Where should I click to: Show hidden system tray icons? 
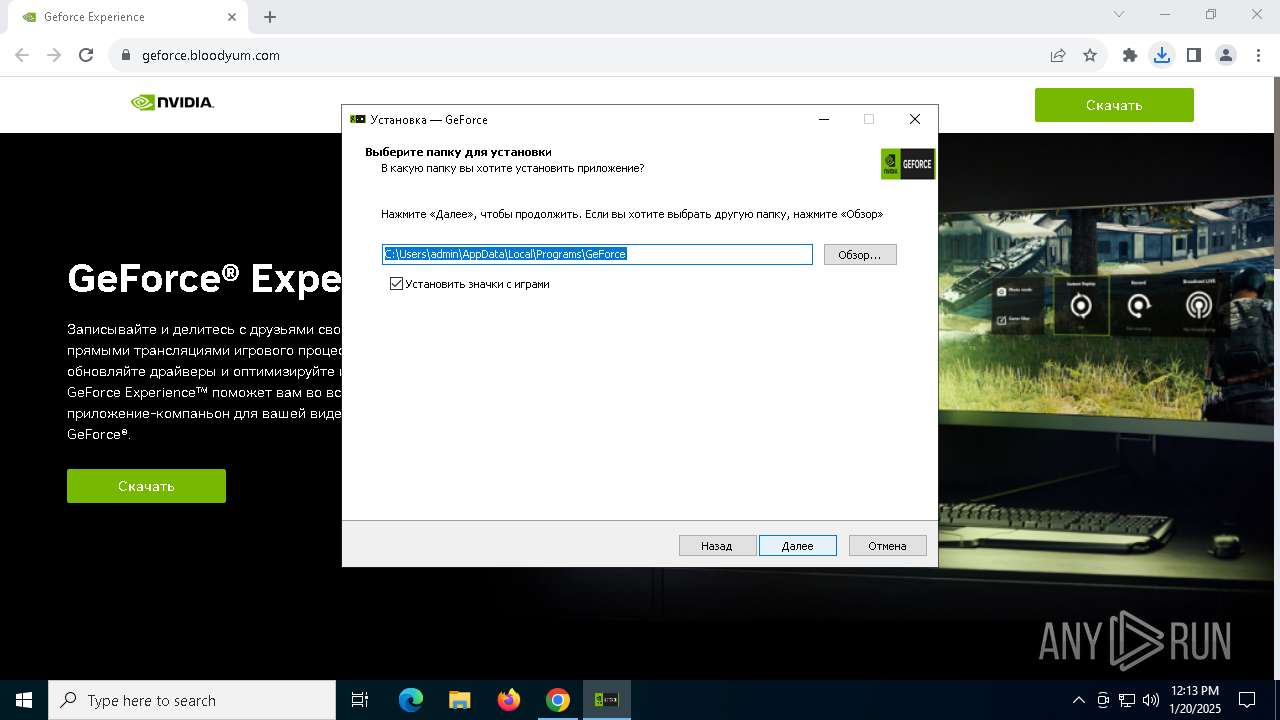(1078, 700)
